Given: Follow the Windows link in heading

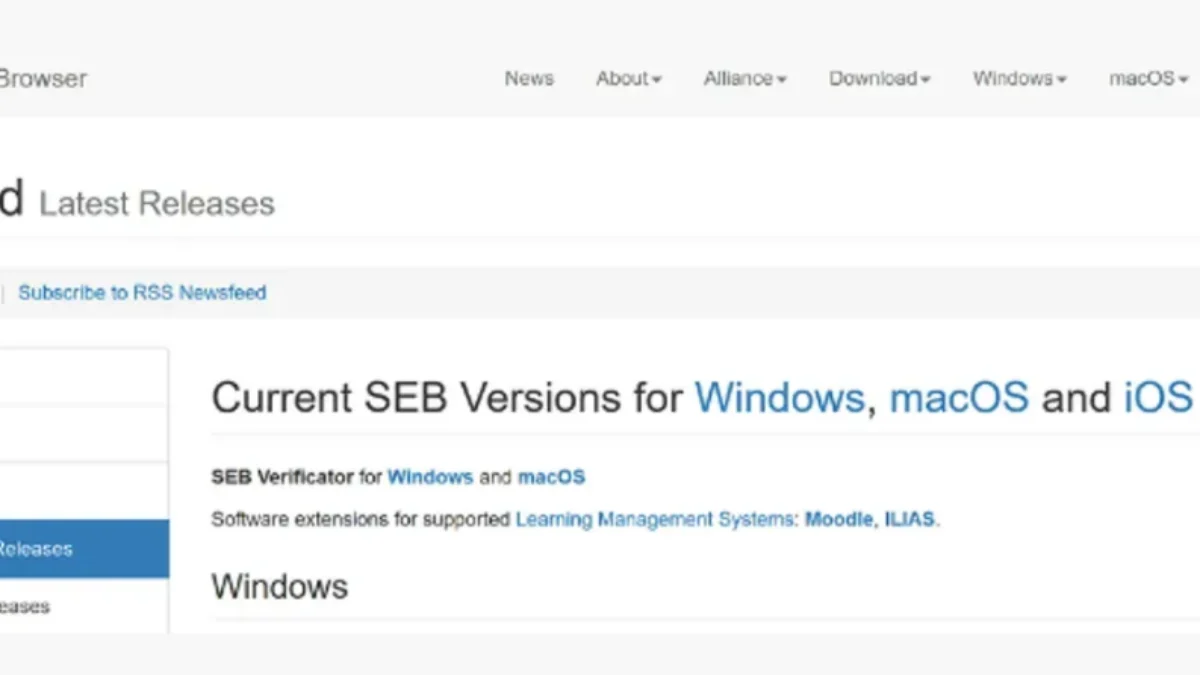Looking at the screenshot, I should [x=779, y=398].
